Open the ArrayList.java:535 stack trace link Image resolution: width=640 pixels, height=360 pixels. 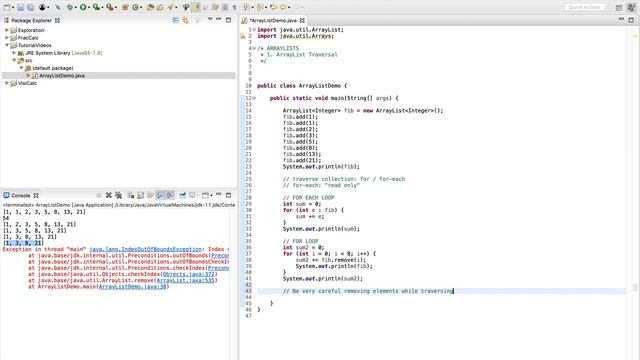click(186, 280)
